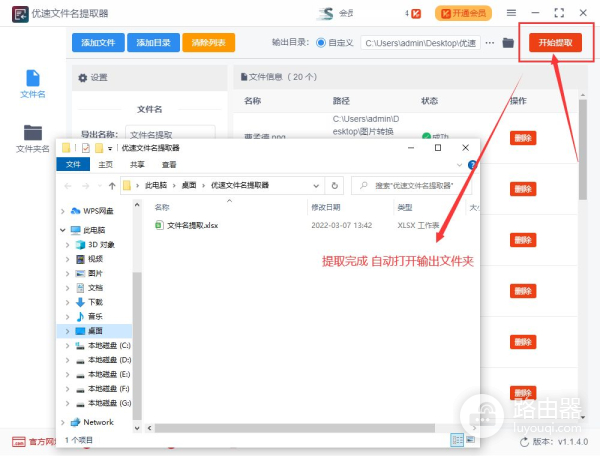Click the 设置 gear icon
This screenshot has width=600, height=456.
(83, 78)
